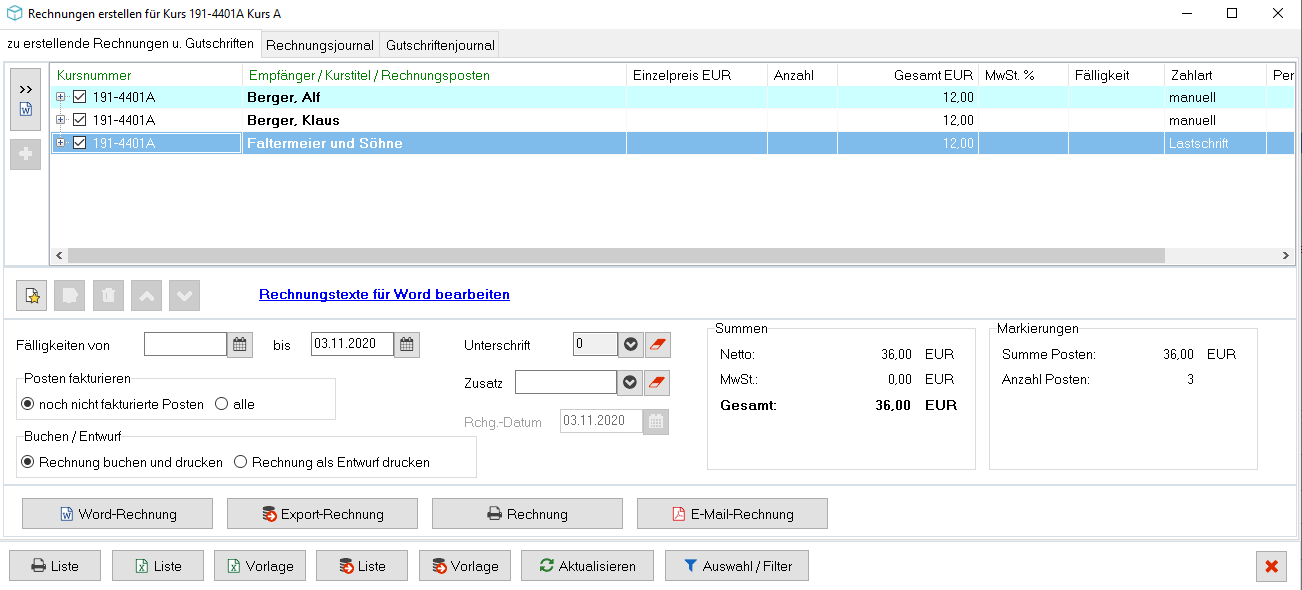Open calendar for the bis date
The width and height of the screenshot is (1302, 590).
point(407,345)
